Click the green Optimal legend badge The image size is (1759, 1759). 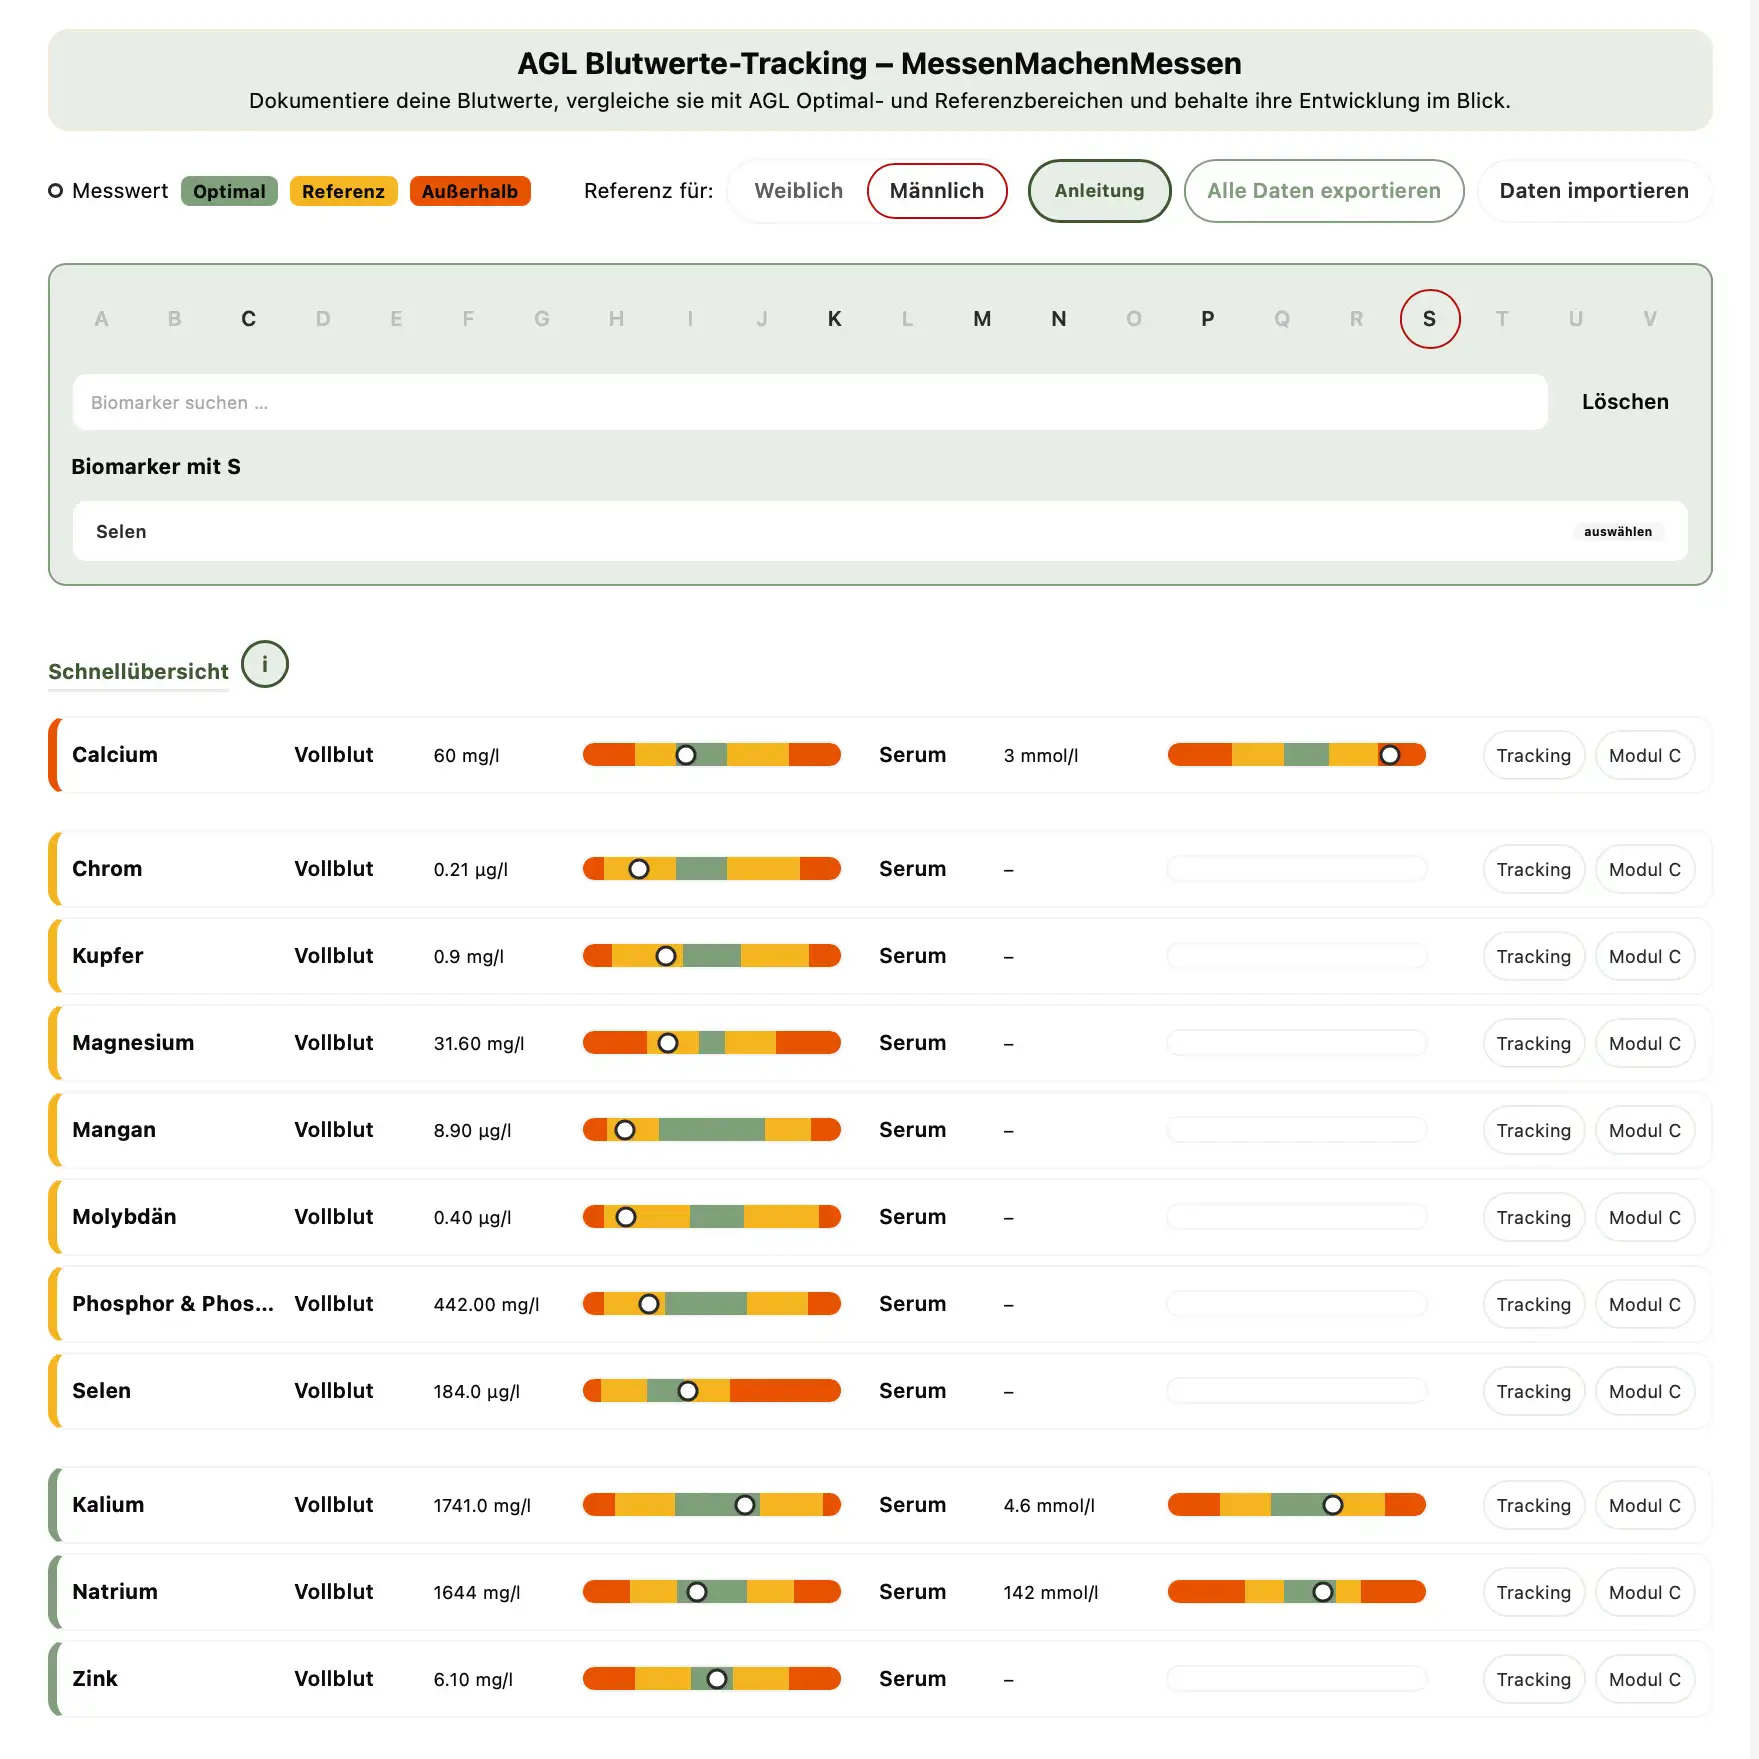click(229, 190)
